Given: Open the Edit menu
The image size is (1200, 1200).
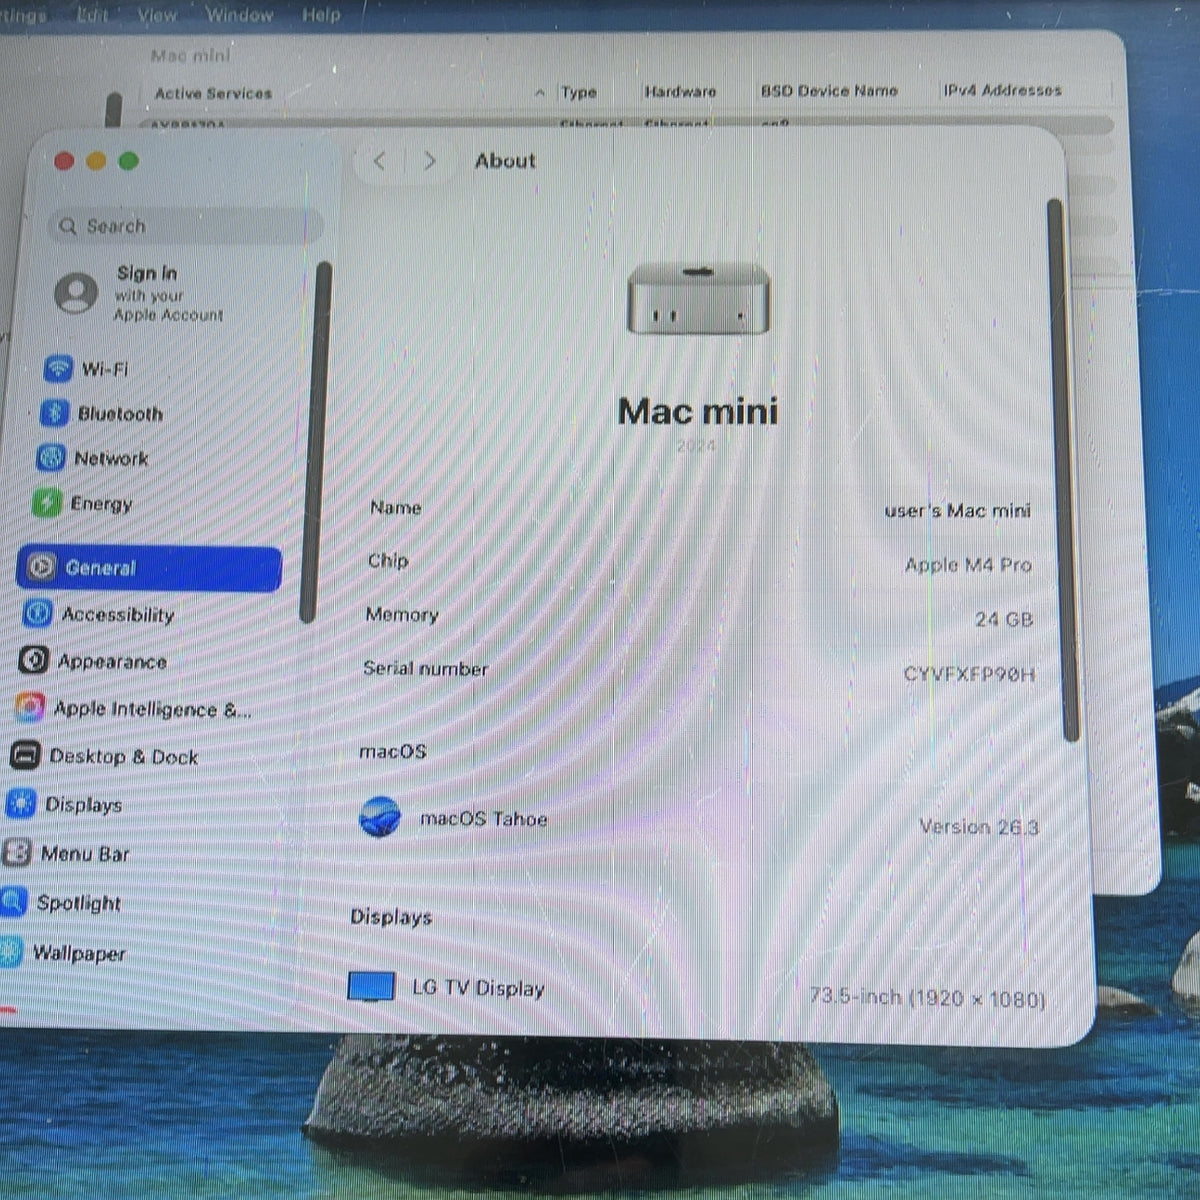Looking at the screenshot, I should tap(92, 15).
